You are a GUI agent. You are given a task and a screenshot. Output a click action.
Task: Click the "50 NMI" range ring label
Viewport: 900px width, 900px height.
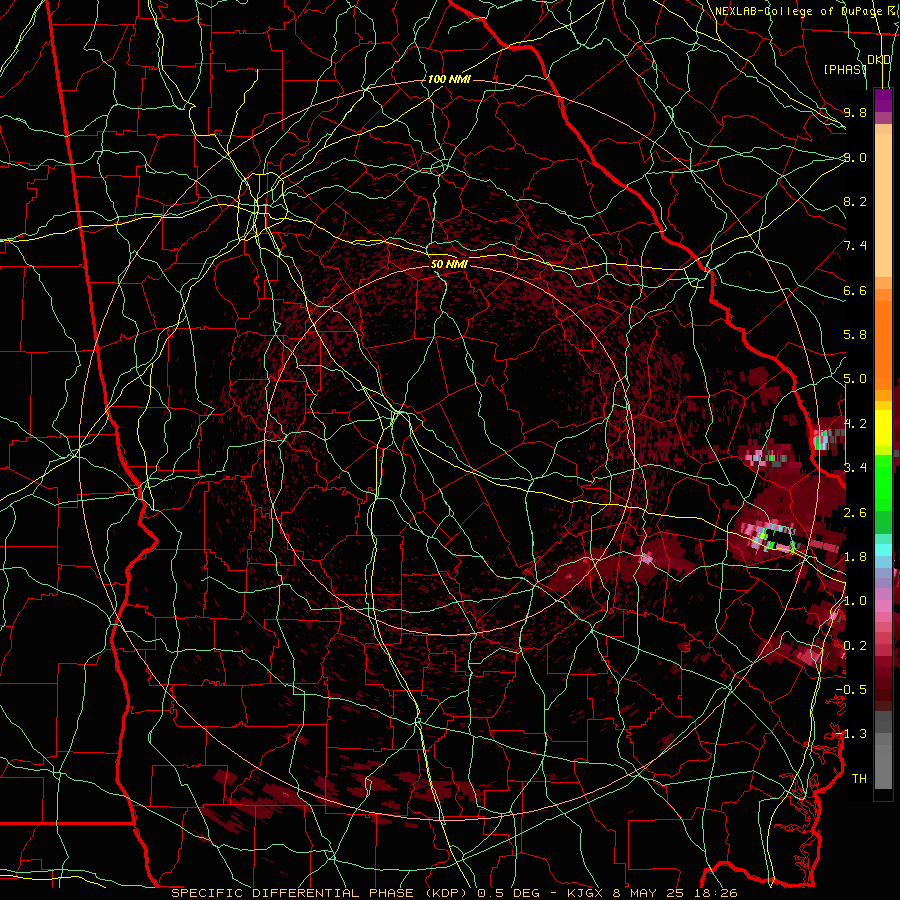pos(449,264)
